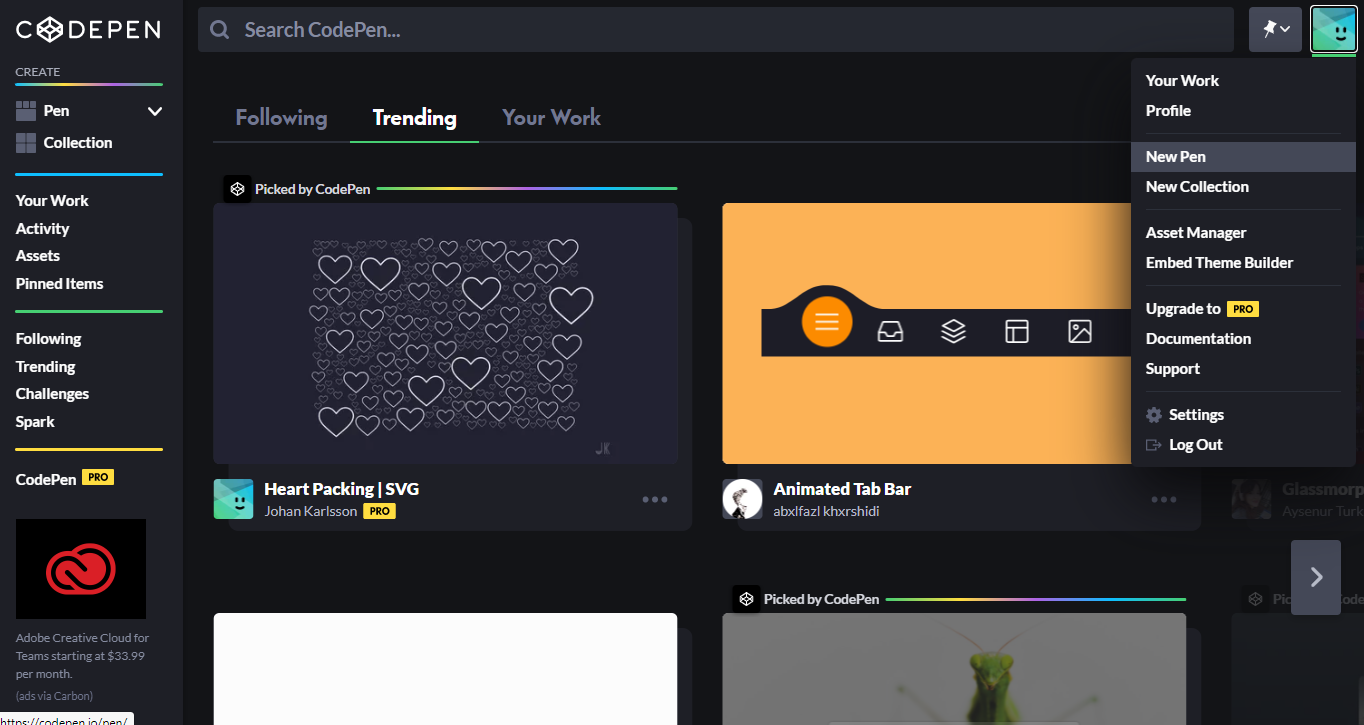Click the PRO badge next to Johan Karlsson

tap(379, 511)
